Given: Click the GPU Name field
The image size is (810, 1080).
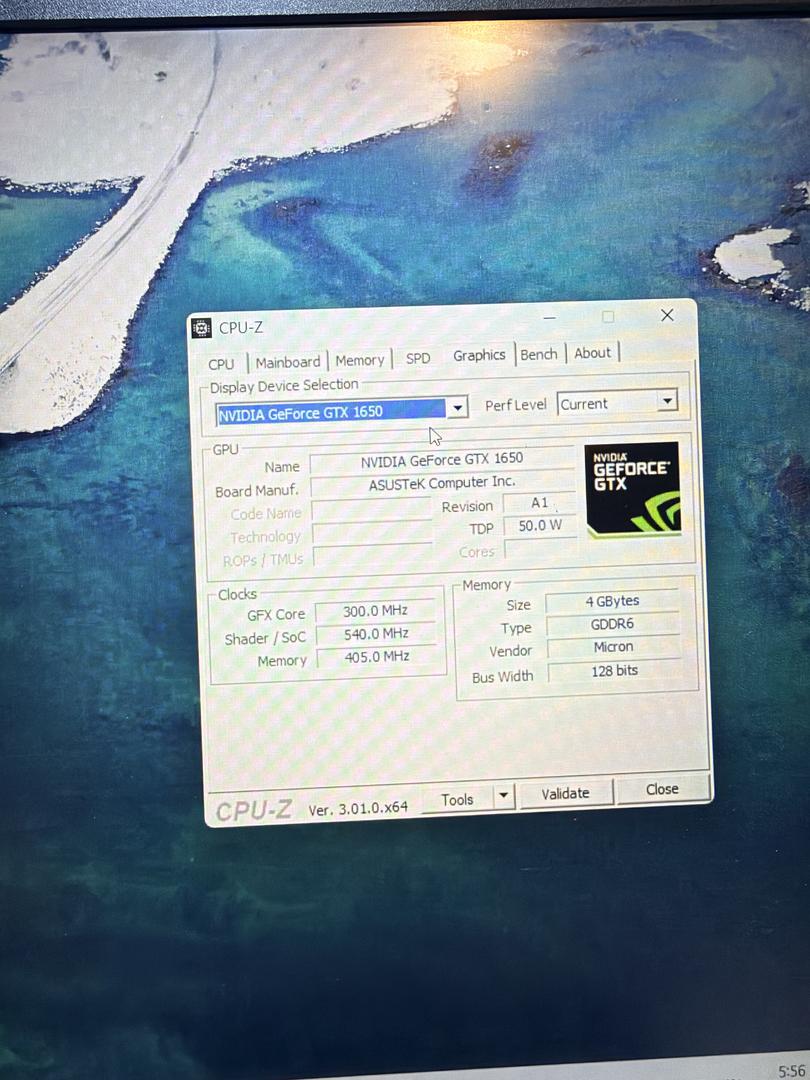Looking at the screenshot, I should point(442,460).
